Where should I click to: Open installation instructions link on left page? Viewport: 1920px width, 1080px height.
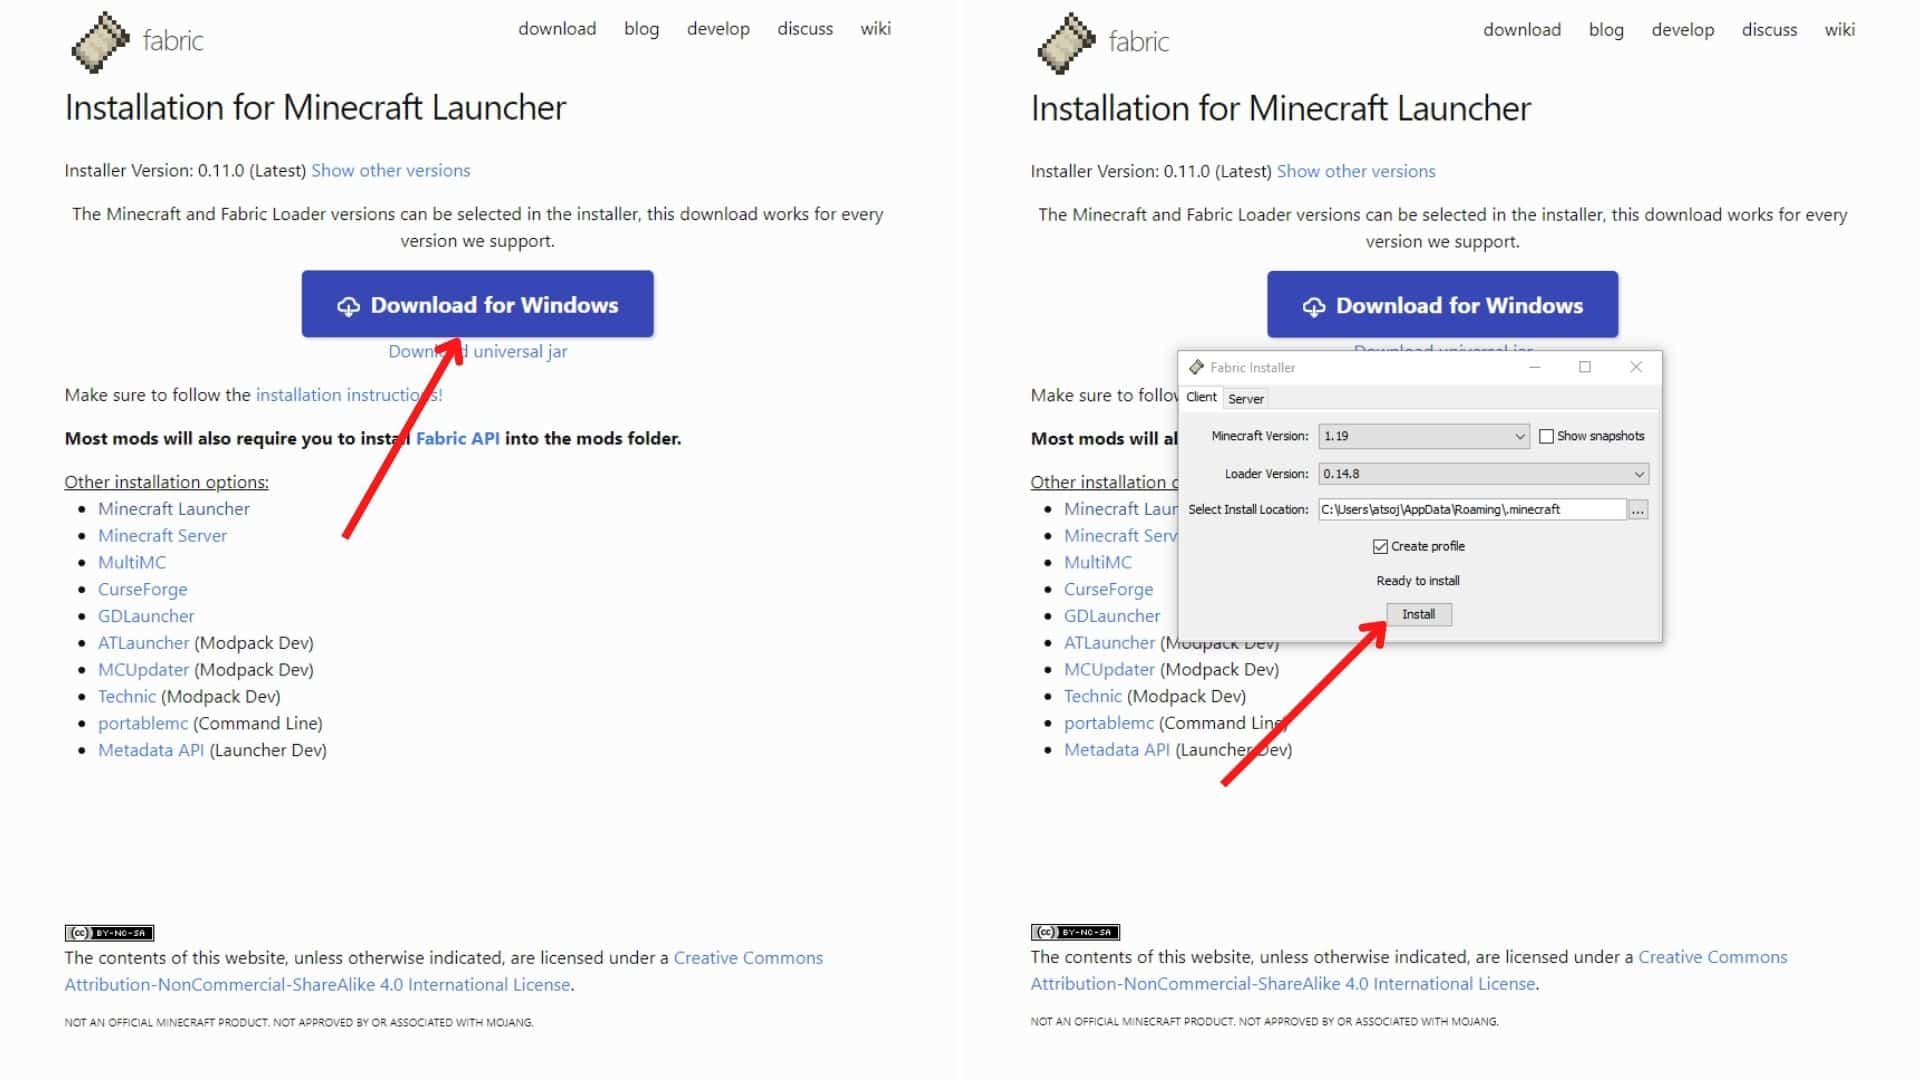[x=349, y=395]
